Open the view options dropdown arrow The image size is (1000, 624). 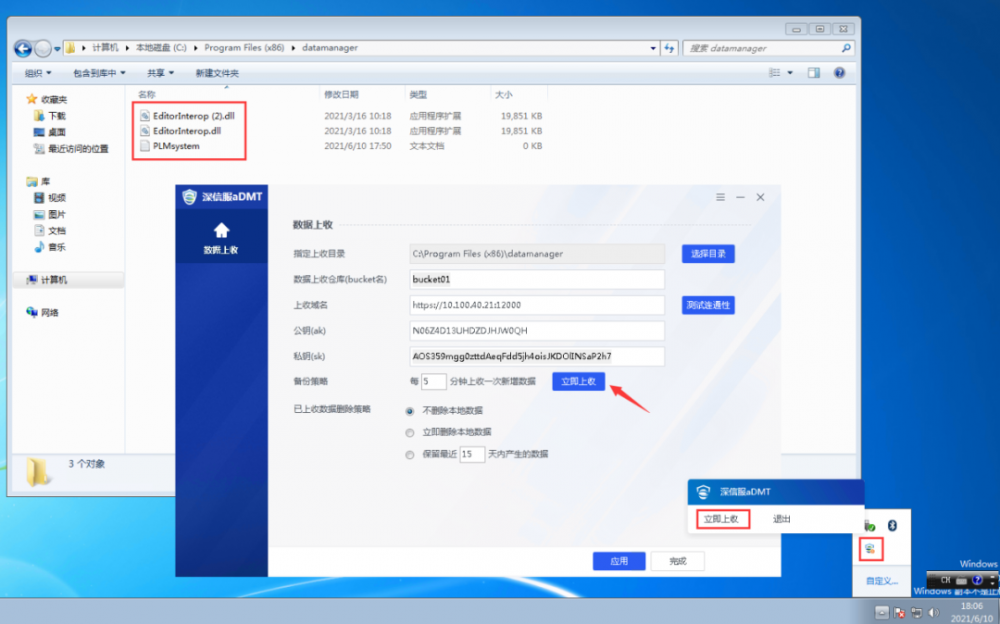click(790, 73)
